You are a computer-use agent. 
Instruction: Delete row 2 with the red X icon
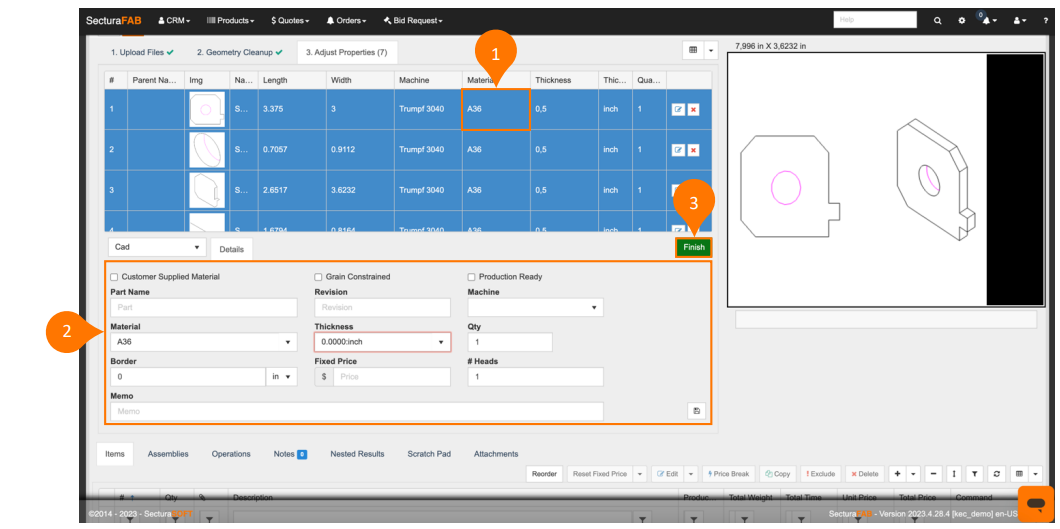693,150
